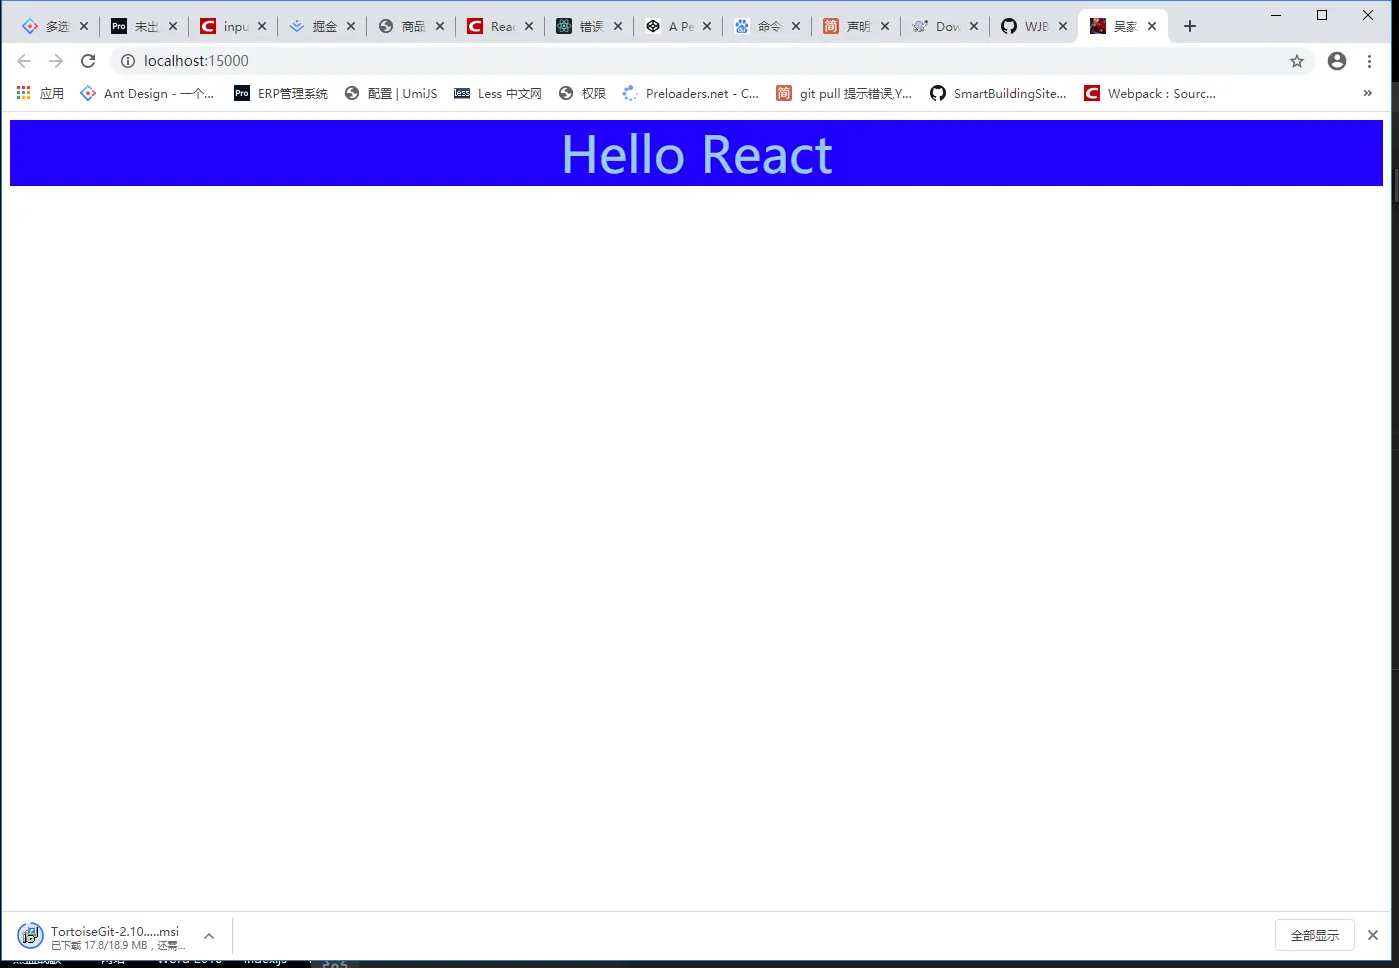Viewport: 1399px width, 968px height.
Task: Switch to the 'Dow' tab
Action: (945, 27)
